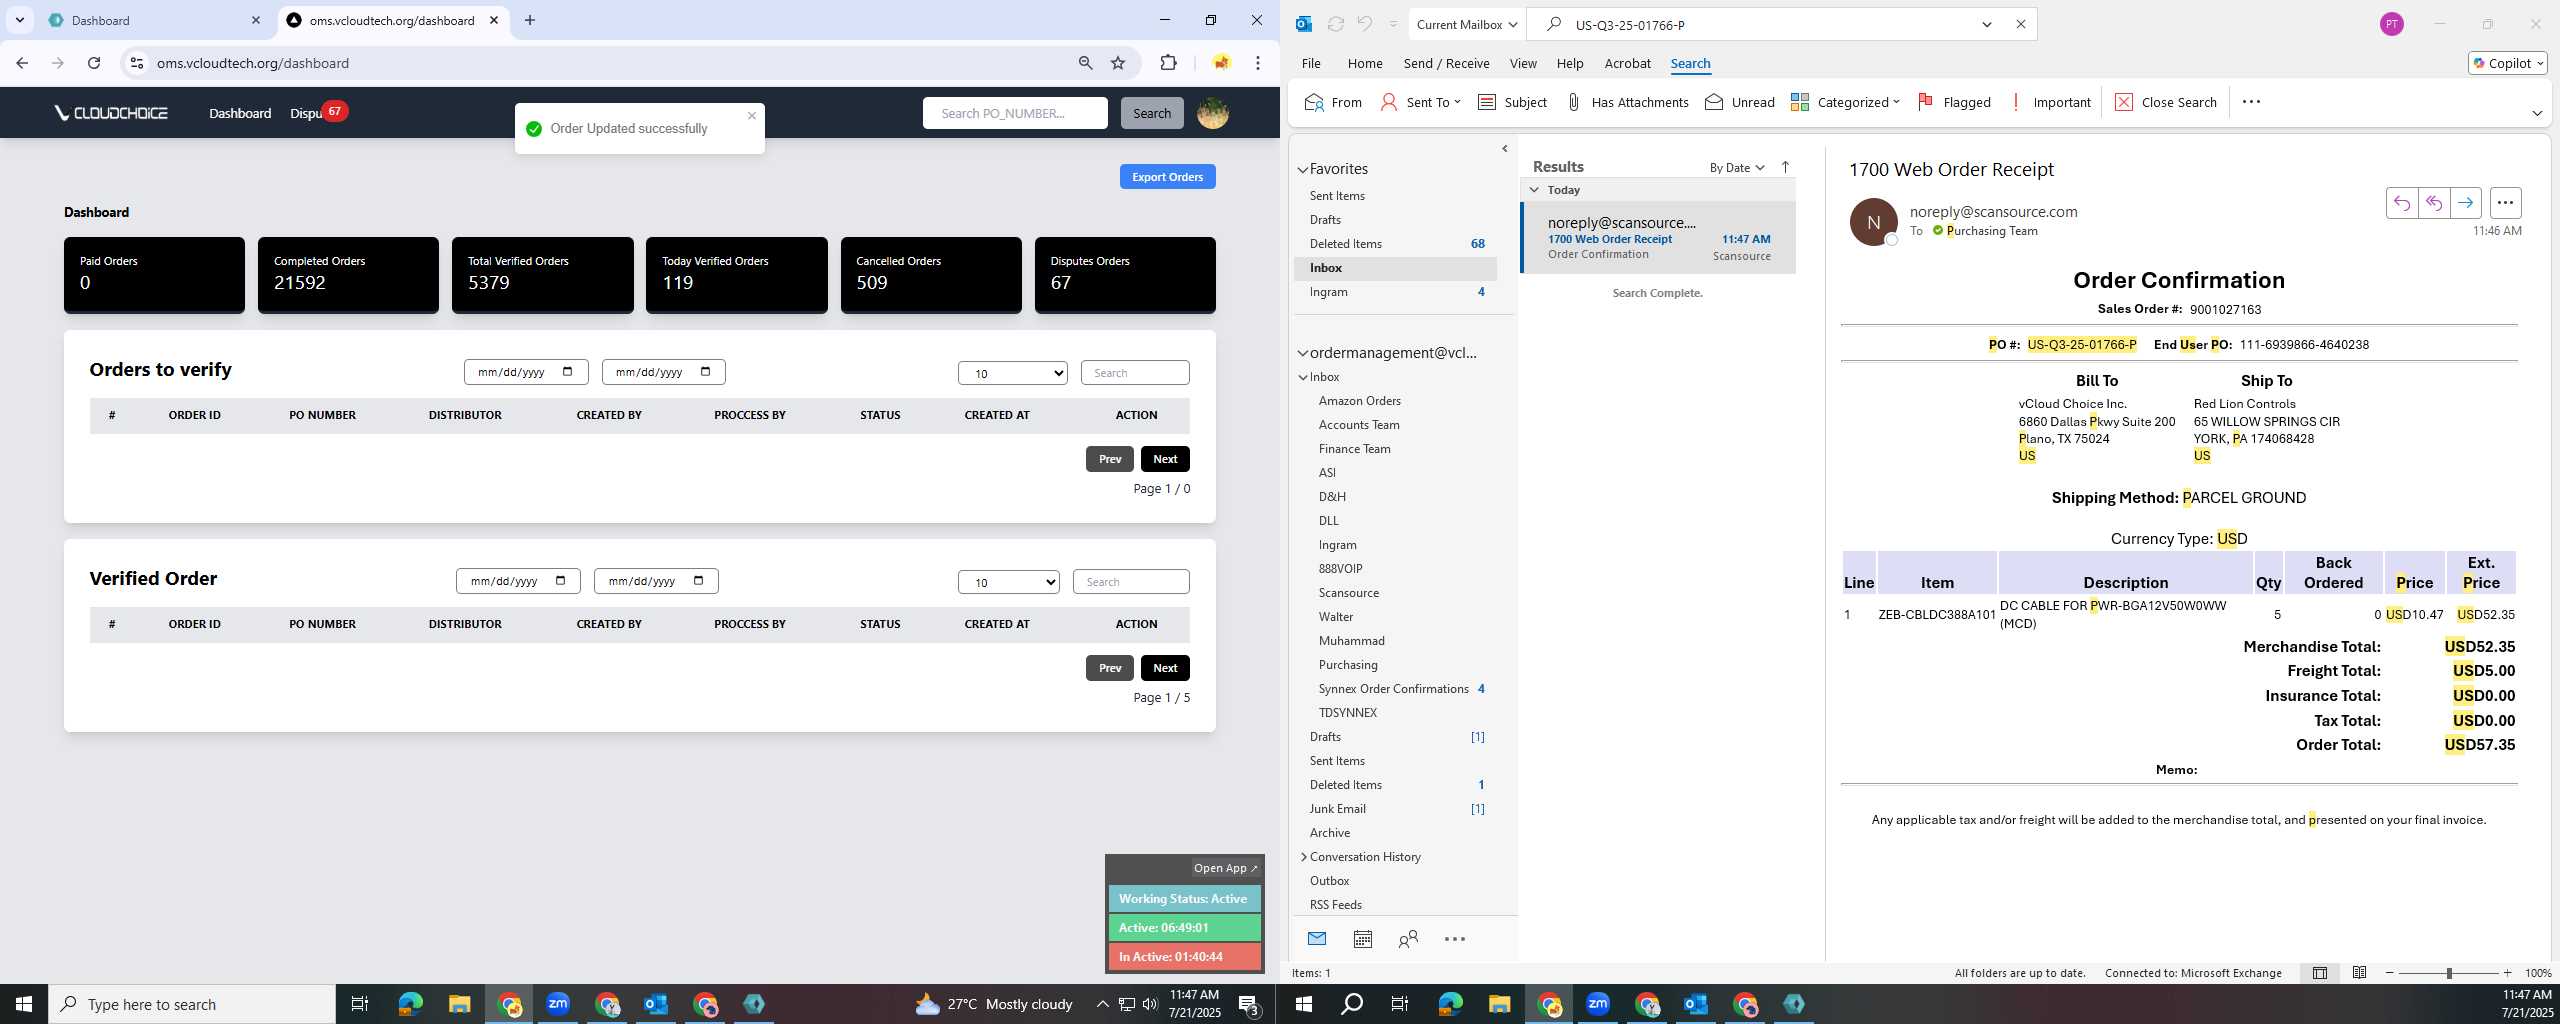Click the first date field in Orders to verify
The image size is (2560, 1024).
pos(526,372)
